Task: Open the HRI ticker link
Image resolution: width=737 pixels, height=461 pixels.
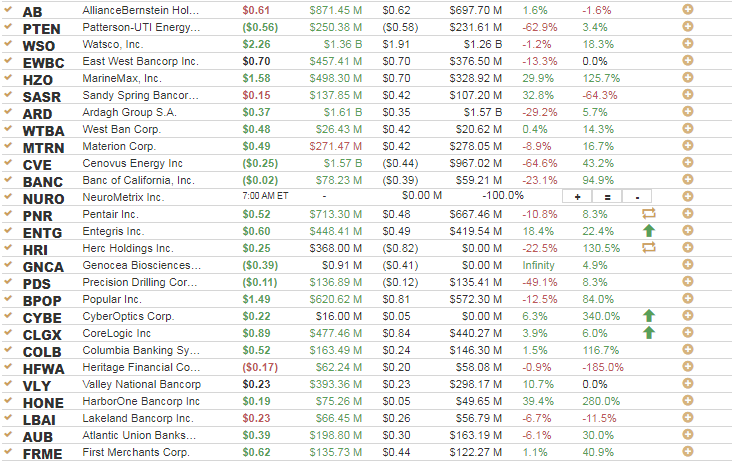Action: (35, 250)
